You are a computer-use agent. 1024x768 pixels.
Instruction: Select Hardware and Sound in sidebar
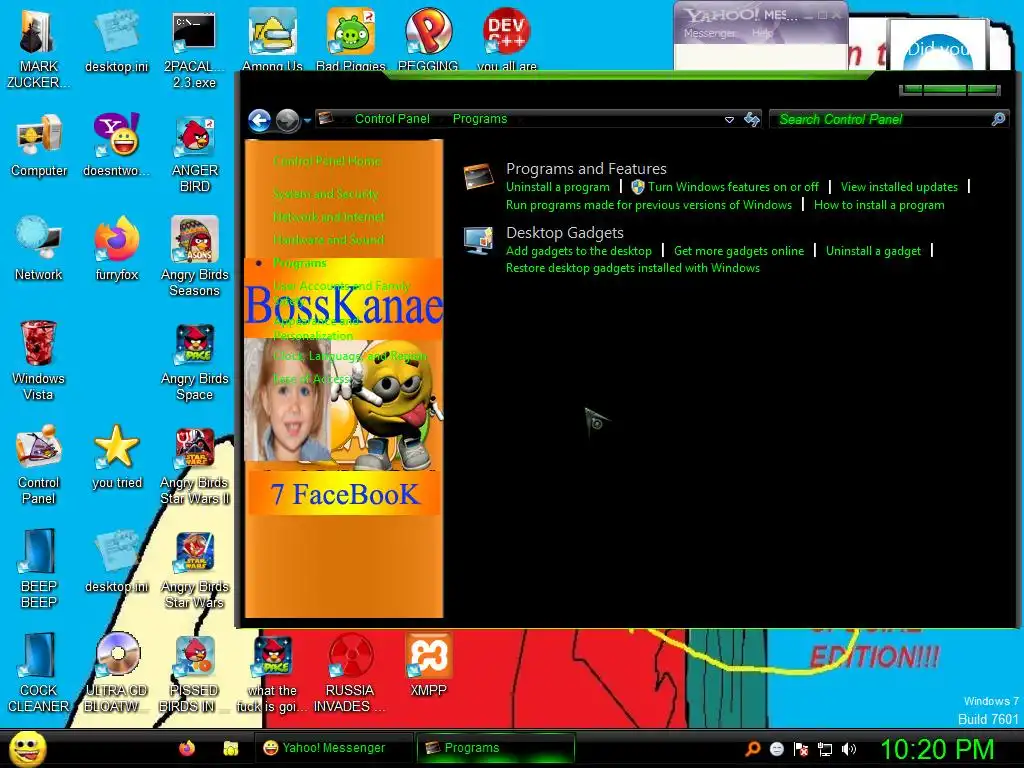[328, 239]
